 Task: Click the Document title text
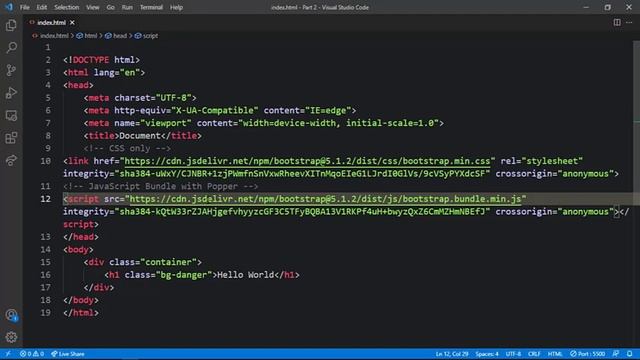pos(140,136)
